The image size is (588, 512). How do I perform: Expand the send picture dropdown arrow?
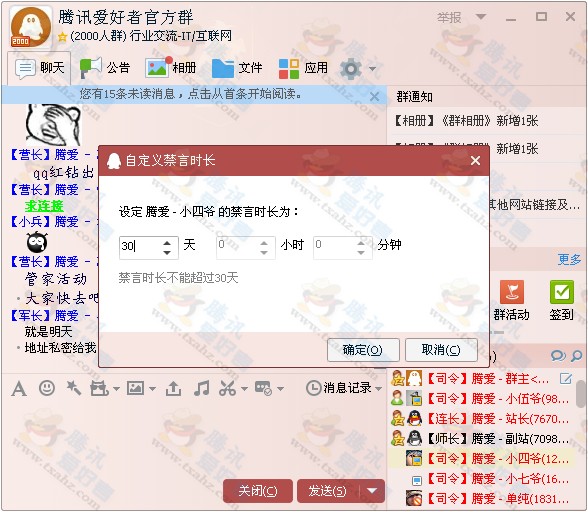click(152, 389)
